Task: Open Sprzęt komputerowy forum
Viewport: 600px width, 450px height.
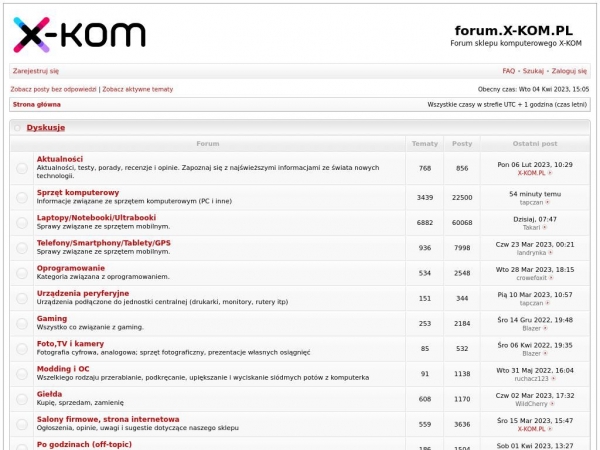Action: pyautogui.click(x=78, y=192)
